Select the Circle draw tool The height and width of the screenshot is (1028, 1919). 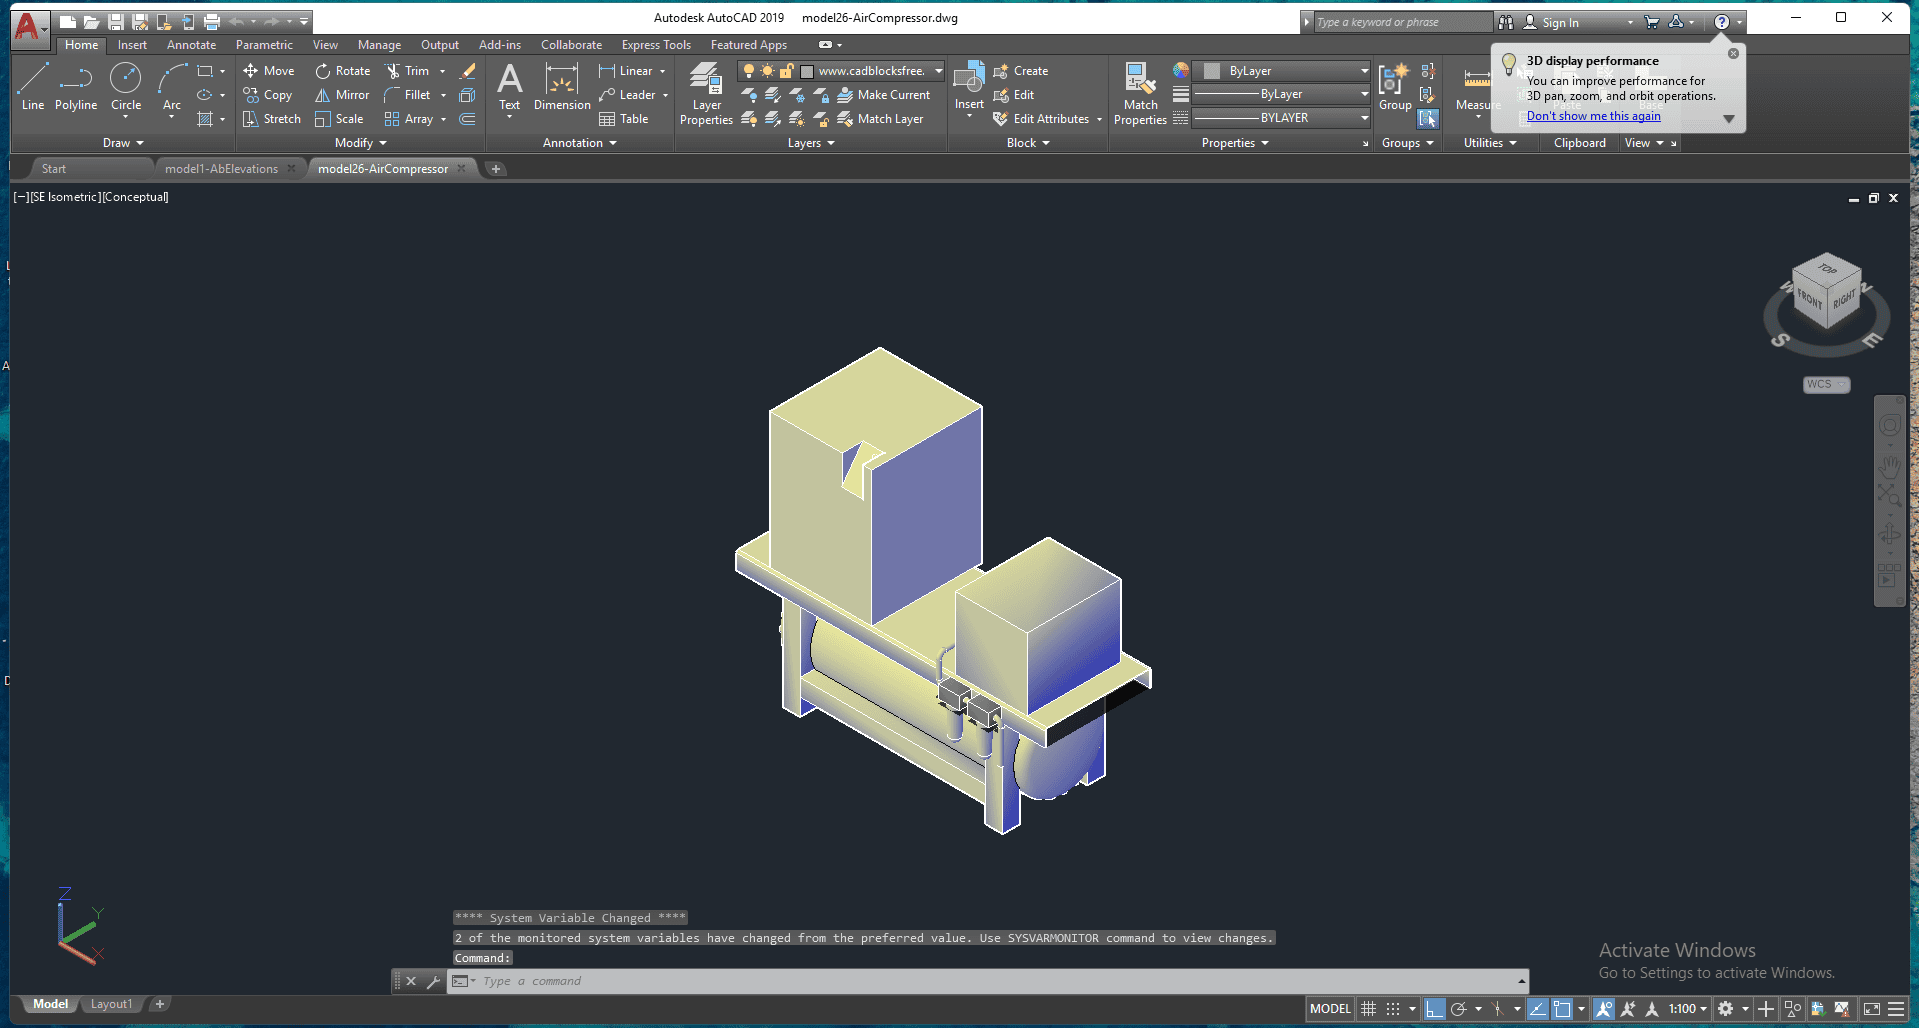126,86
